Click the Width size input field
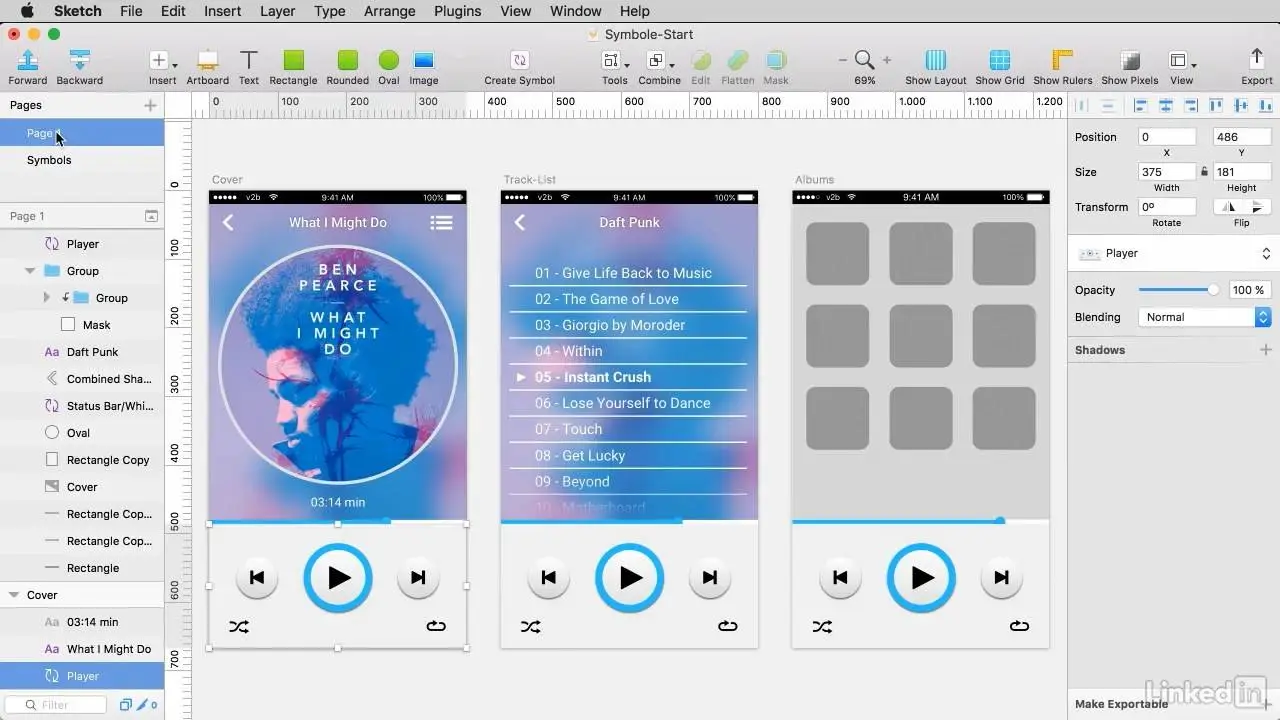1280x720 pixels. click(x=1166, y=172)
